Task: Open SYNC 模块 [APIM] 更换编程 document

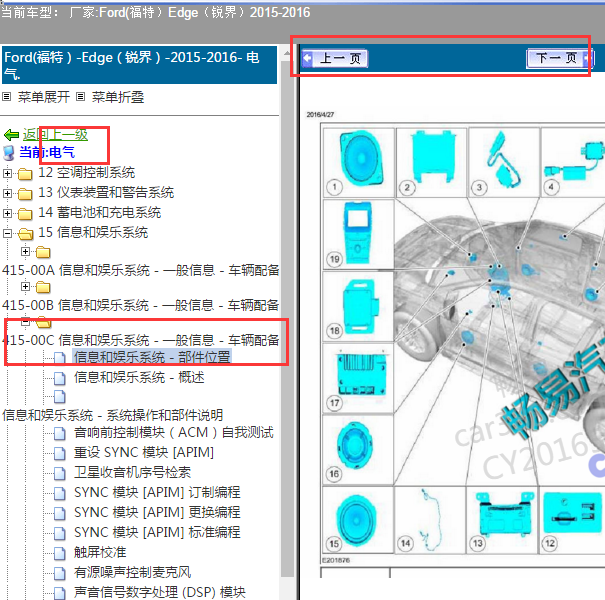Action: [x=157, y=512]
